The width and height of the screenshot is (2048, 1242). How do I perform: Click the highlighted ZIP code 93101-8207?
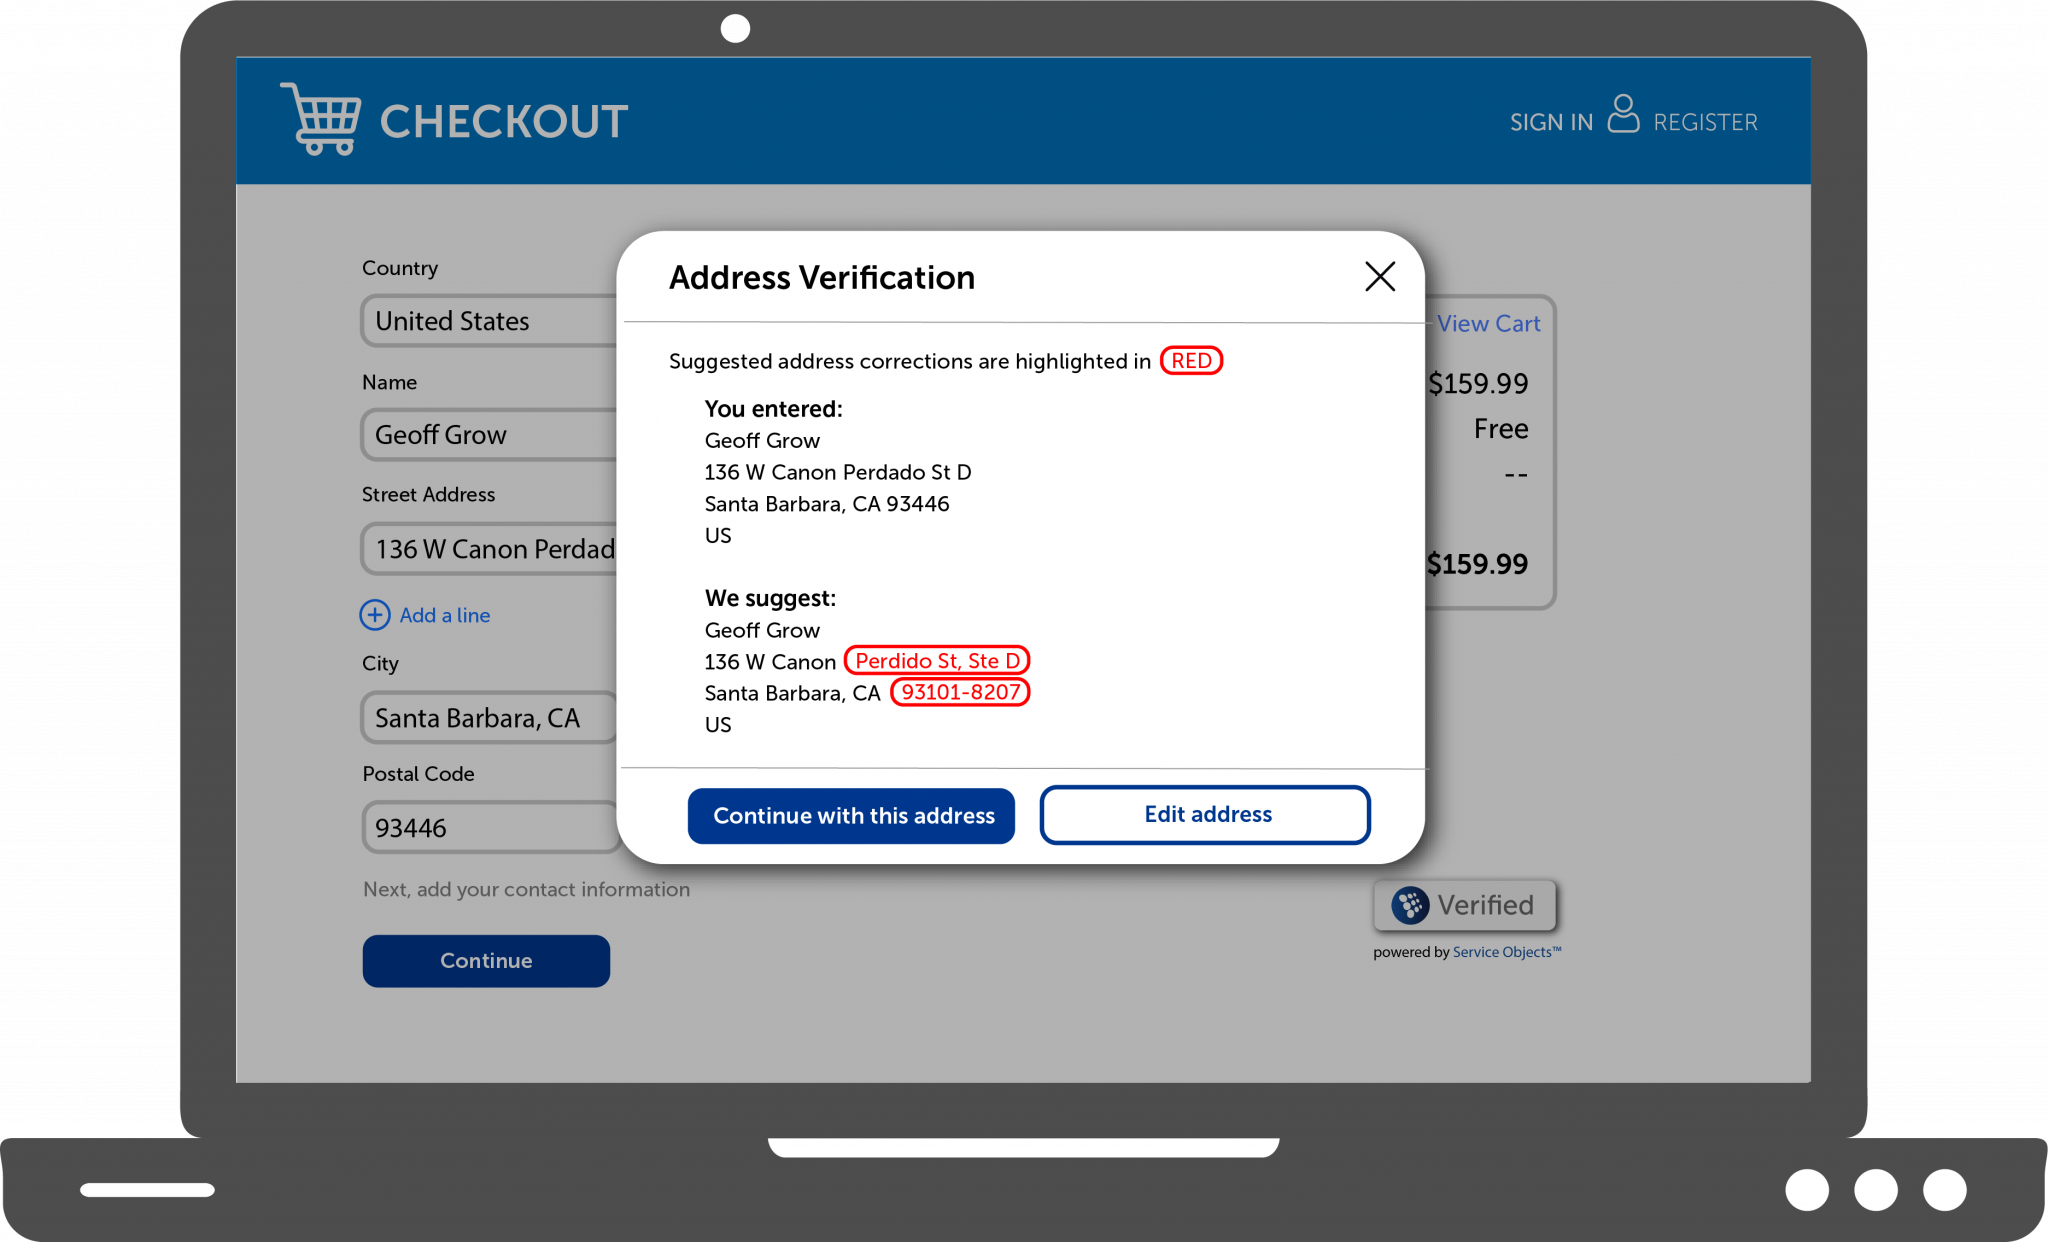tap(959, 692)
